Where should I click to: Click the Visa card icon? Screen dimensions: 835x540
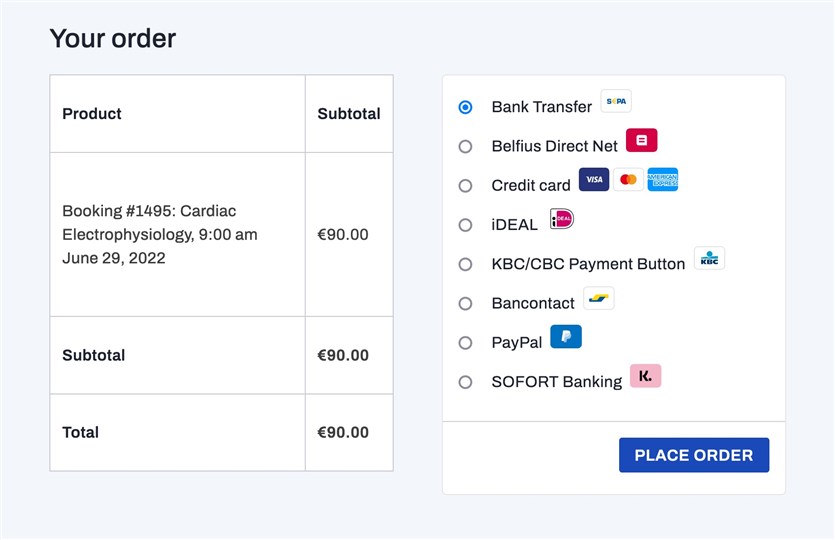tap(594, 180)
